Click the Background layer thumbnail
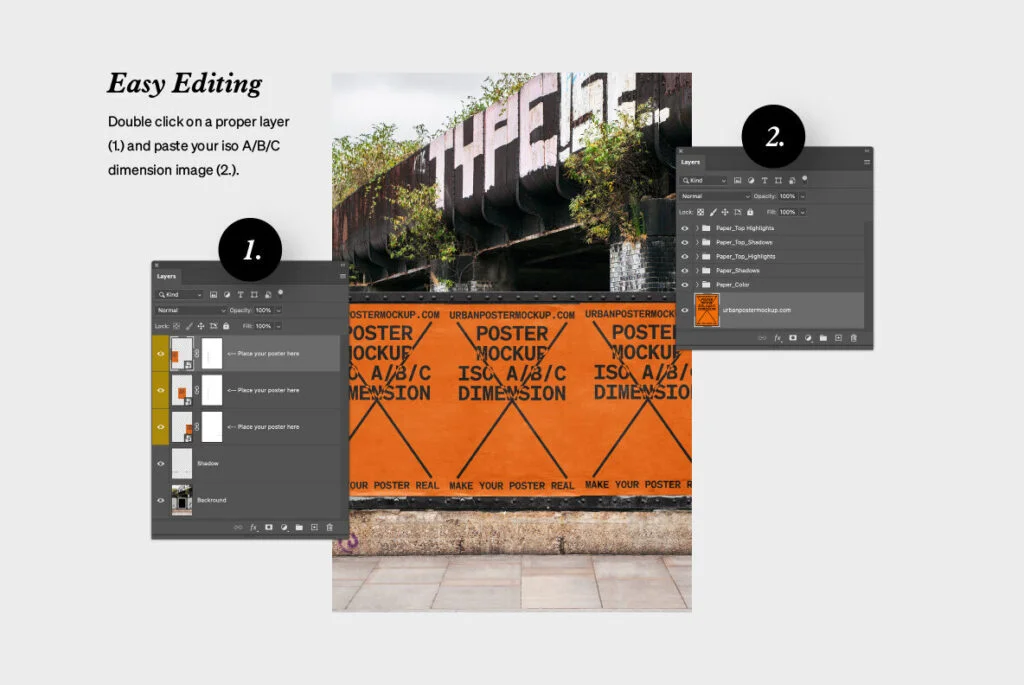This screenshot has height=685, width=1024. click(182, 500)
